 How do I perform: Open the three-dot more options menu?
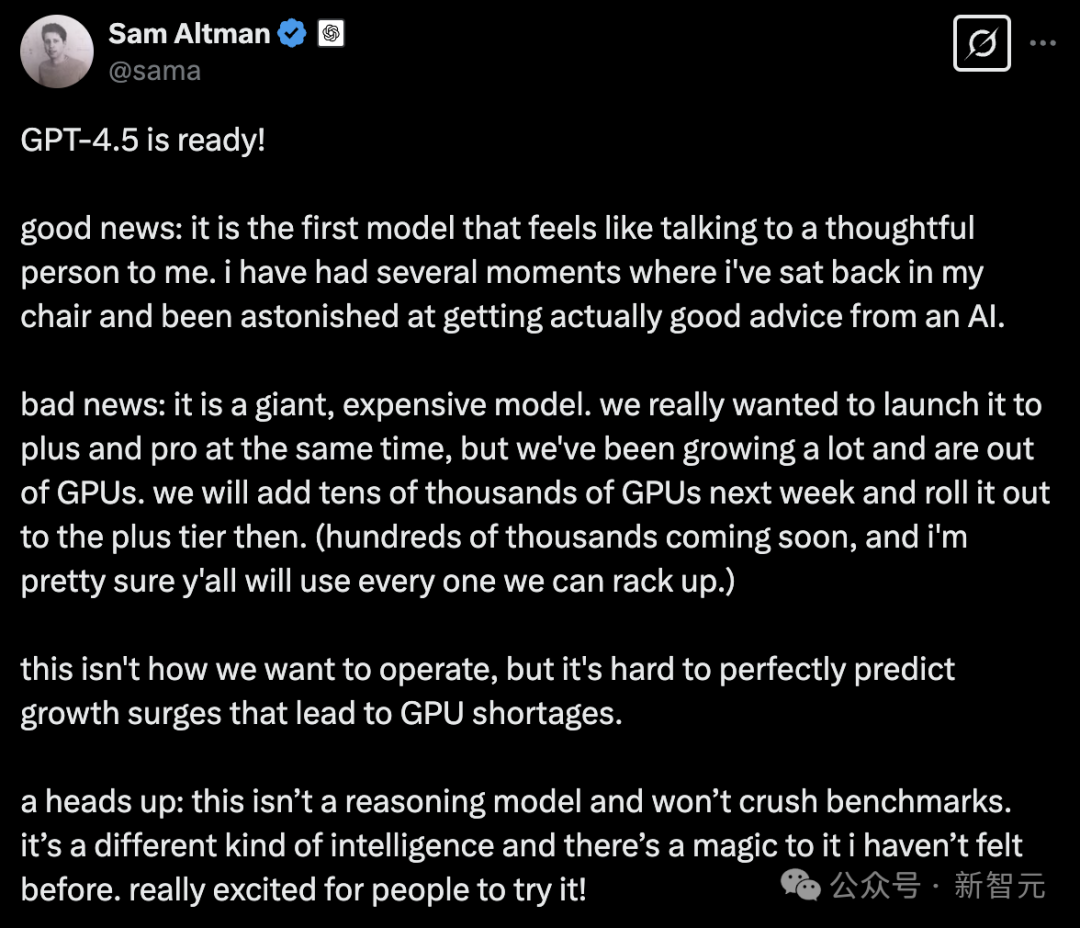[1043, 43]
